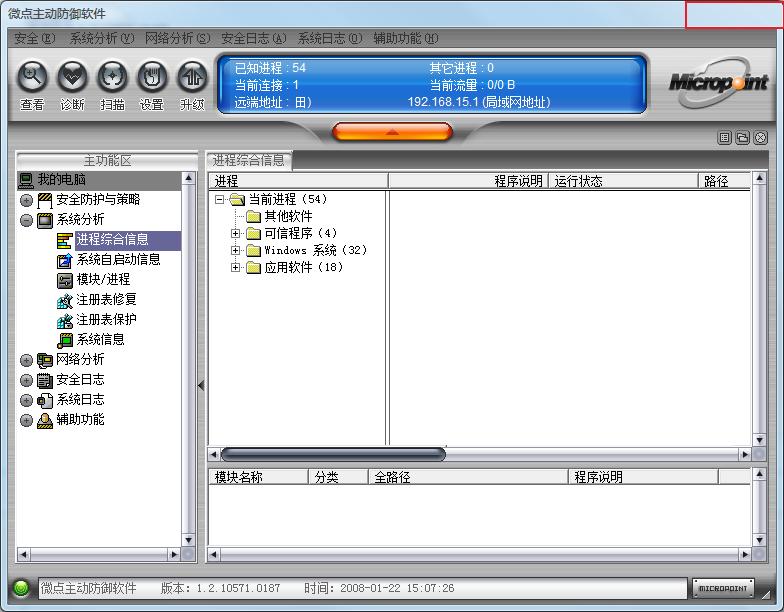The image size is (784, 612).
Task: Expand the 辅助功能 sidebar node
Action: (x=26, y=420)
